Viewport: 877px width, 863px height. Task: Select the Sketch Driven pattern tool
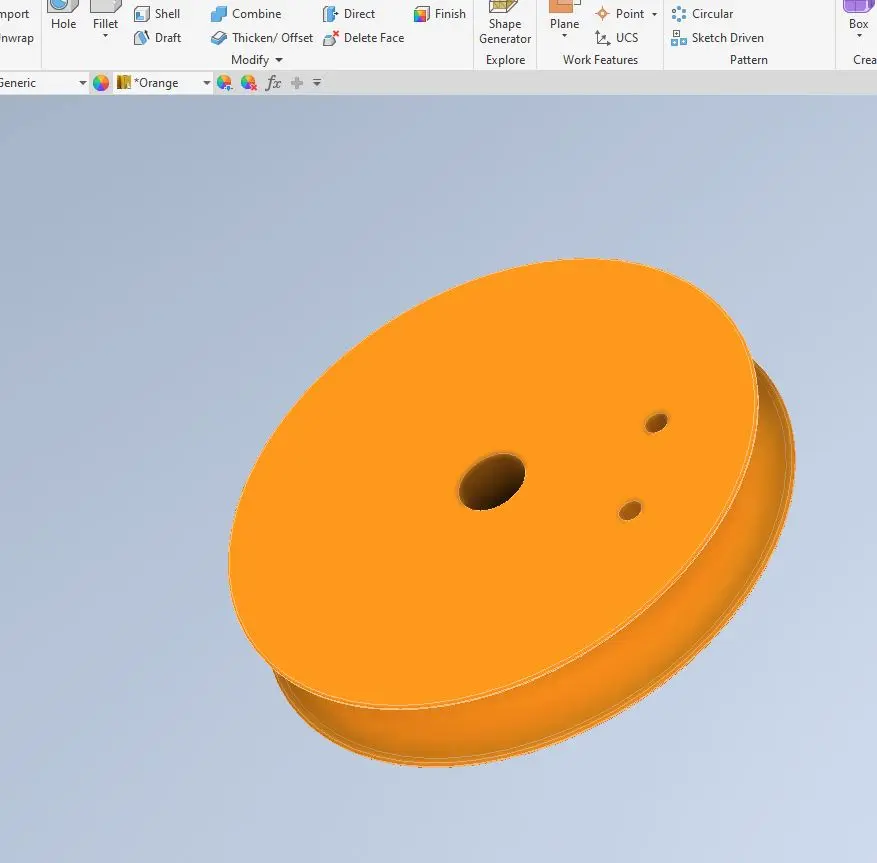tap(680, 38)
